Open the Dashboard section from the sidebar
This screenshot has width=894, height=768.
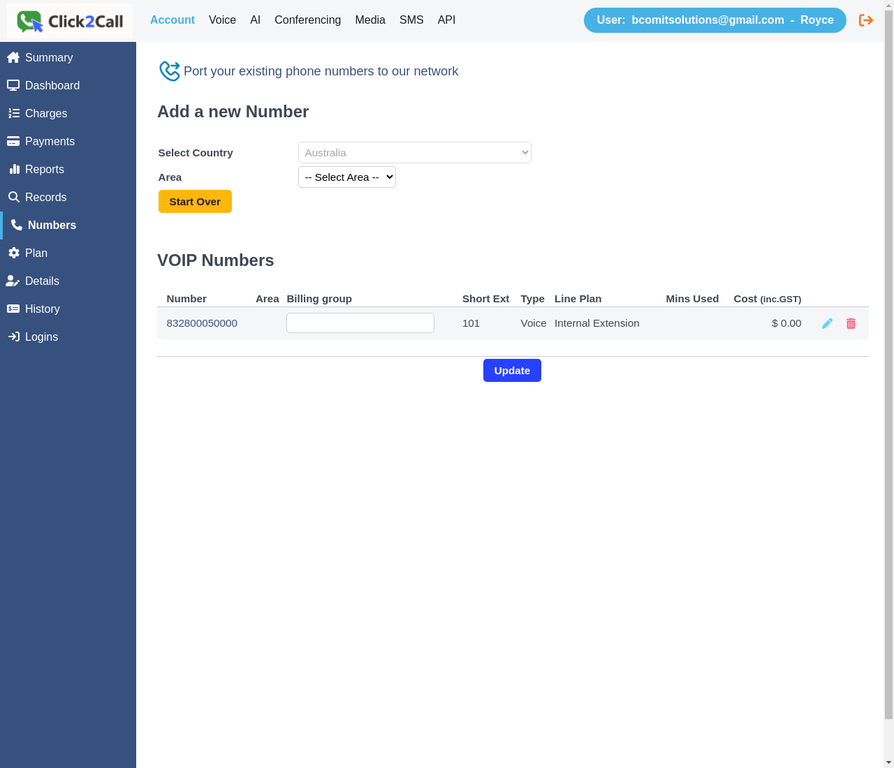[51, 85]
